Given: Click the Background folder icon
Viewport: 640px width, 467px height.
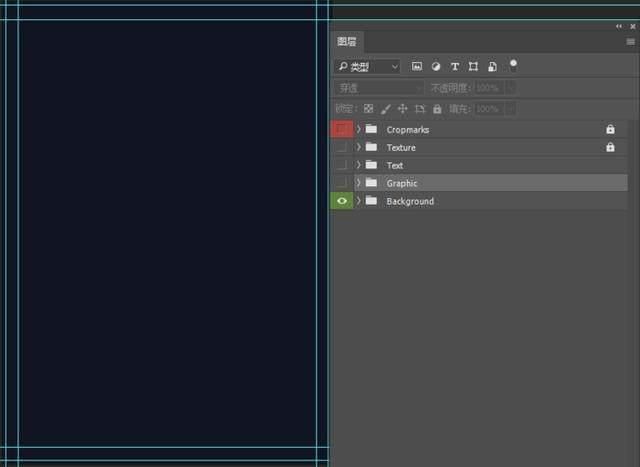Looking at the screenshot, I should [x=371, y=201].
